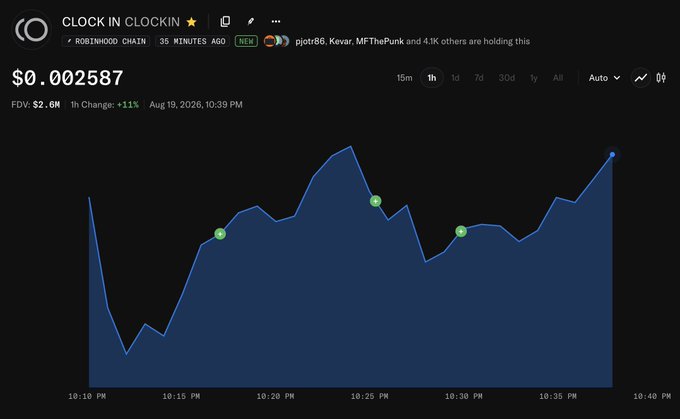The height and width of the screenshot is (419, 680).
Task: Select the 15m time range
Action: tap(404, 78)
